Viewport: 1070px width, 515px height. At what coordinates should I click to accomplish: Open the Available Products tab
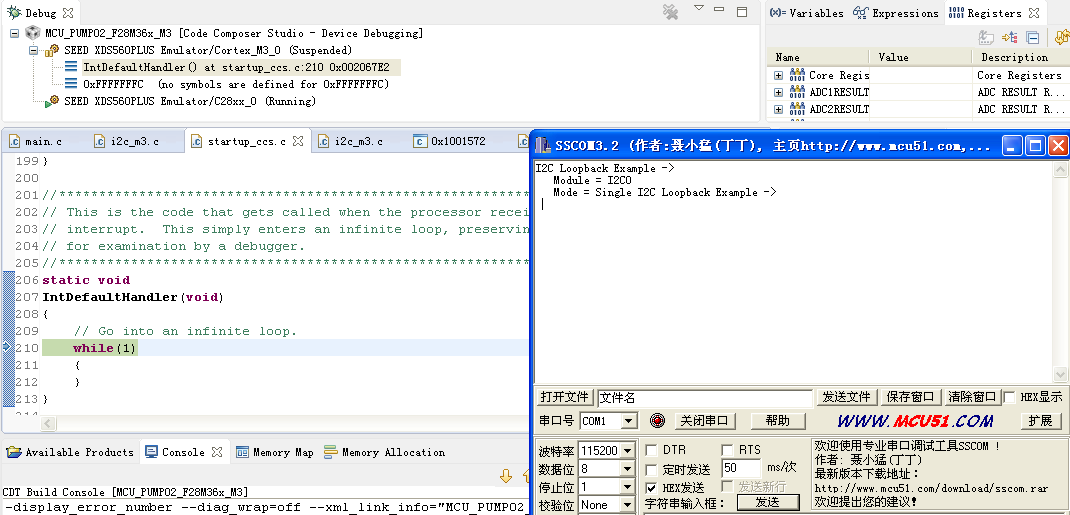(70, 452)
